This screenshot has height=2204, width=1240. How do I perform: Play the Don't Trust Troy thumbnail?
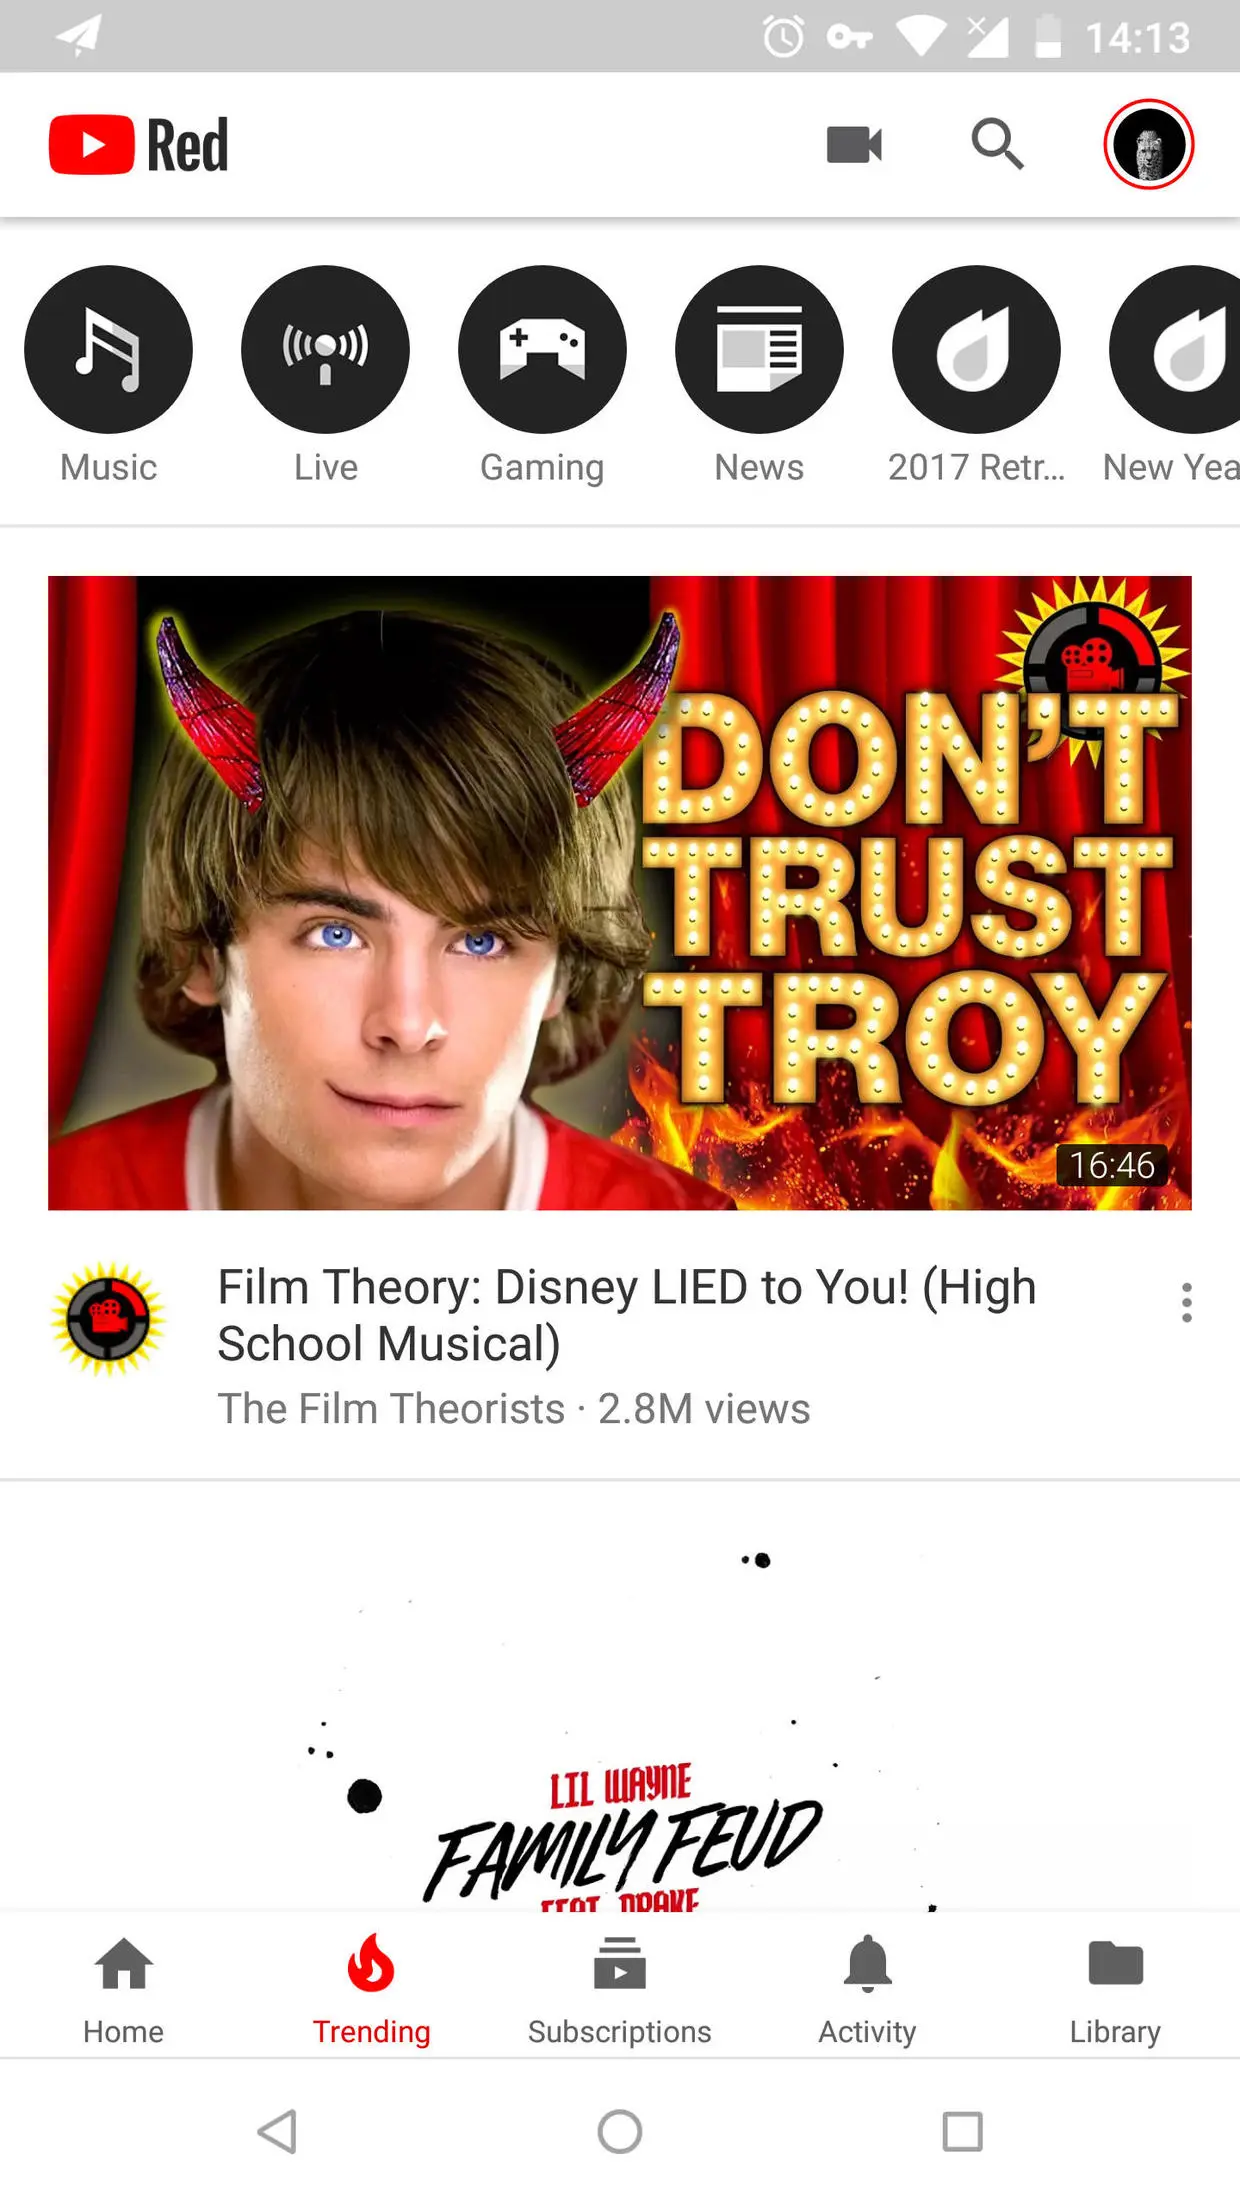click(x=620, y=893)
